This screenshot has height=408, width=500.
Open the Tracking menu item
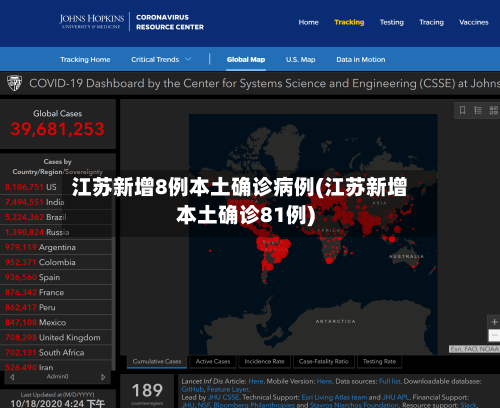coord(349,22)
